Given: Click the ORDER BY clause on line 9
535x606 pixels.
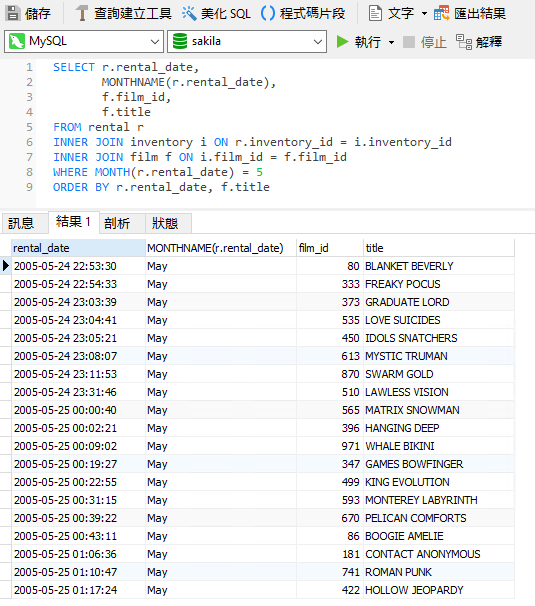Looking at the screenshot, I should [x=161, y=187].
